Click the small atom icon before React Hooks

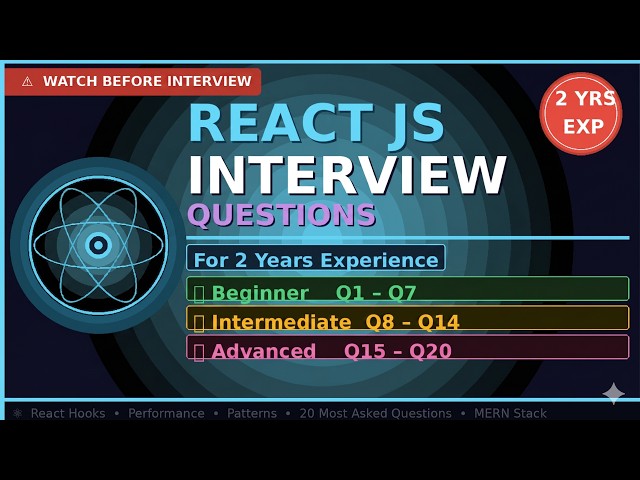tap(17, 413)
